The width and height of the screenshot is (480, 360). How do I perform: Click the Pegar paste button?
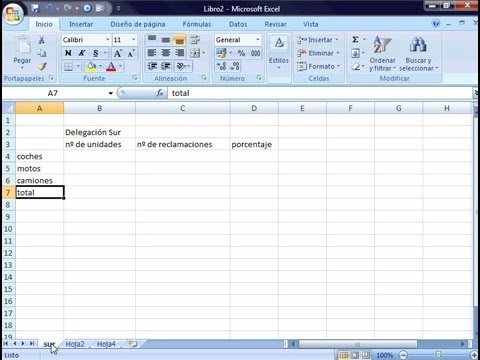coord(22,53)
